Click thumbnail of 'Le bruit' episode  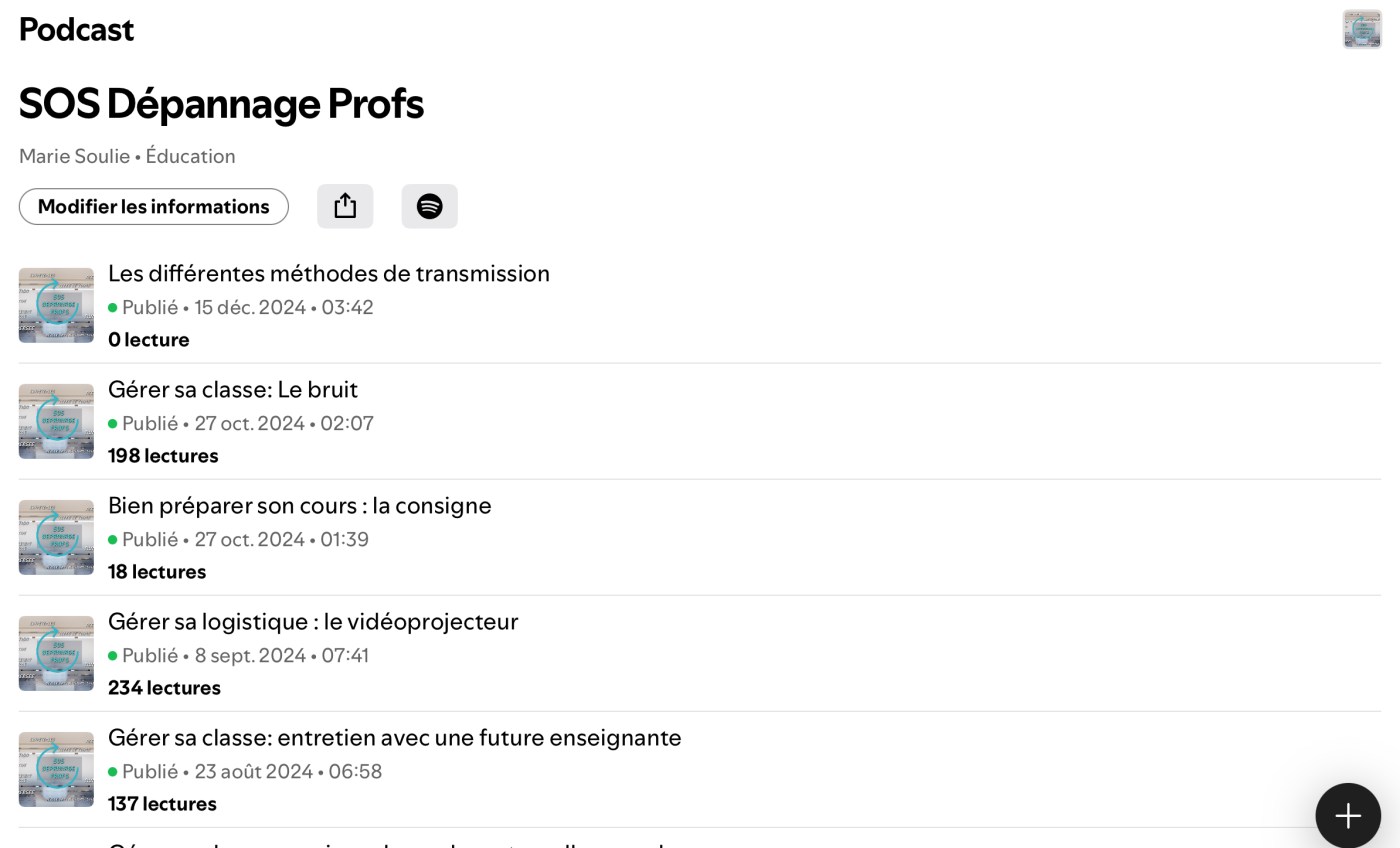point(56,421)
